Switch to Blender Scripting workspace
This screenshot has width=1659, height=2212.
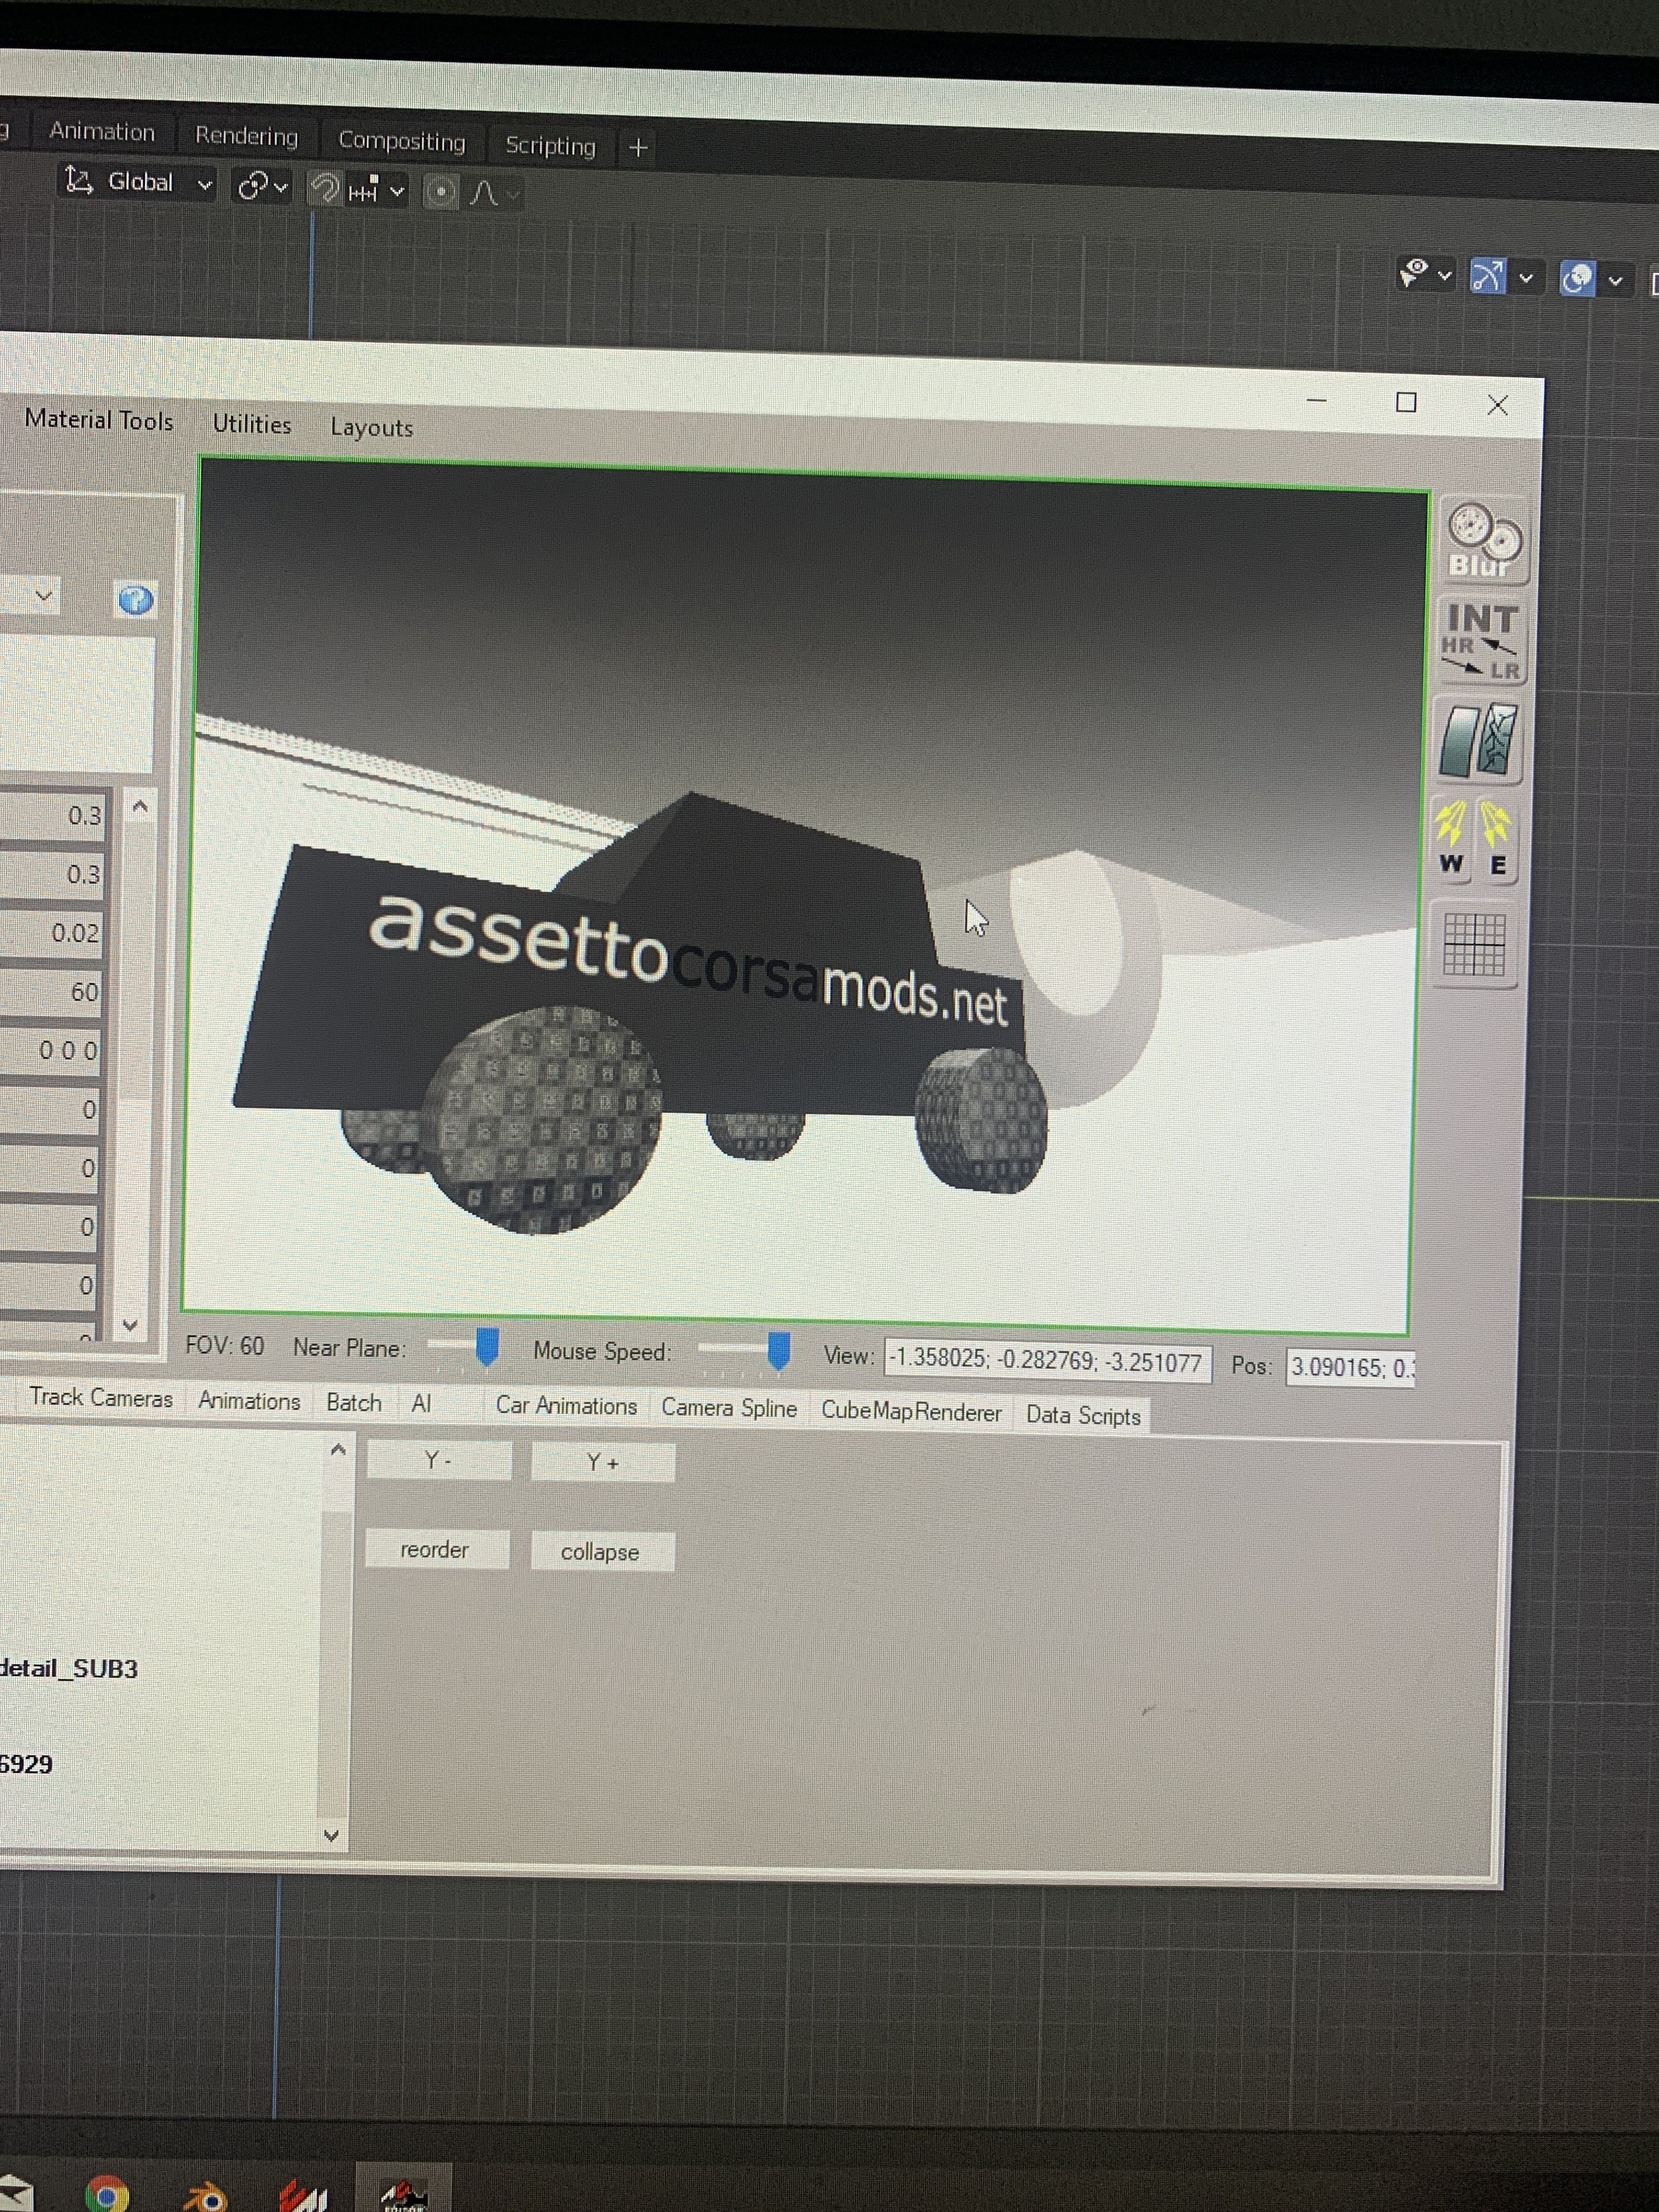pos(550,146)
